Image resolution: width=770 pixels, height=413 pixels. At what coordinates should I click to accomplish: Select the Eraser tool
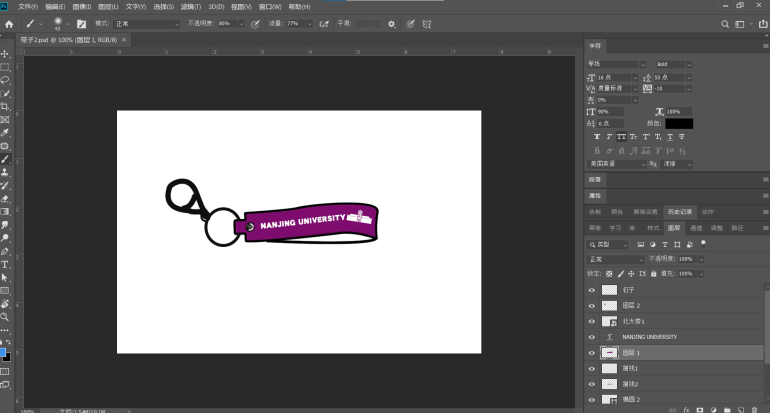5,199
